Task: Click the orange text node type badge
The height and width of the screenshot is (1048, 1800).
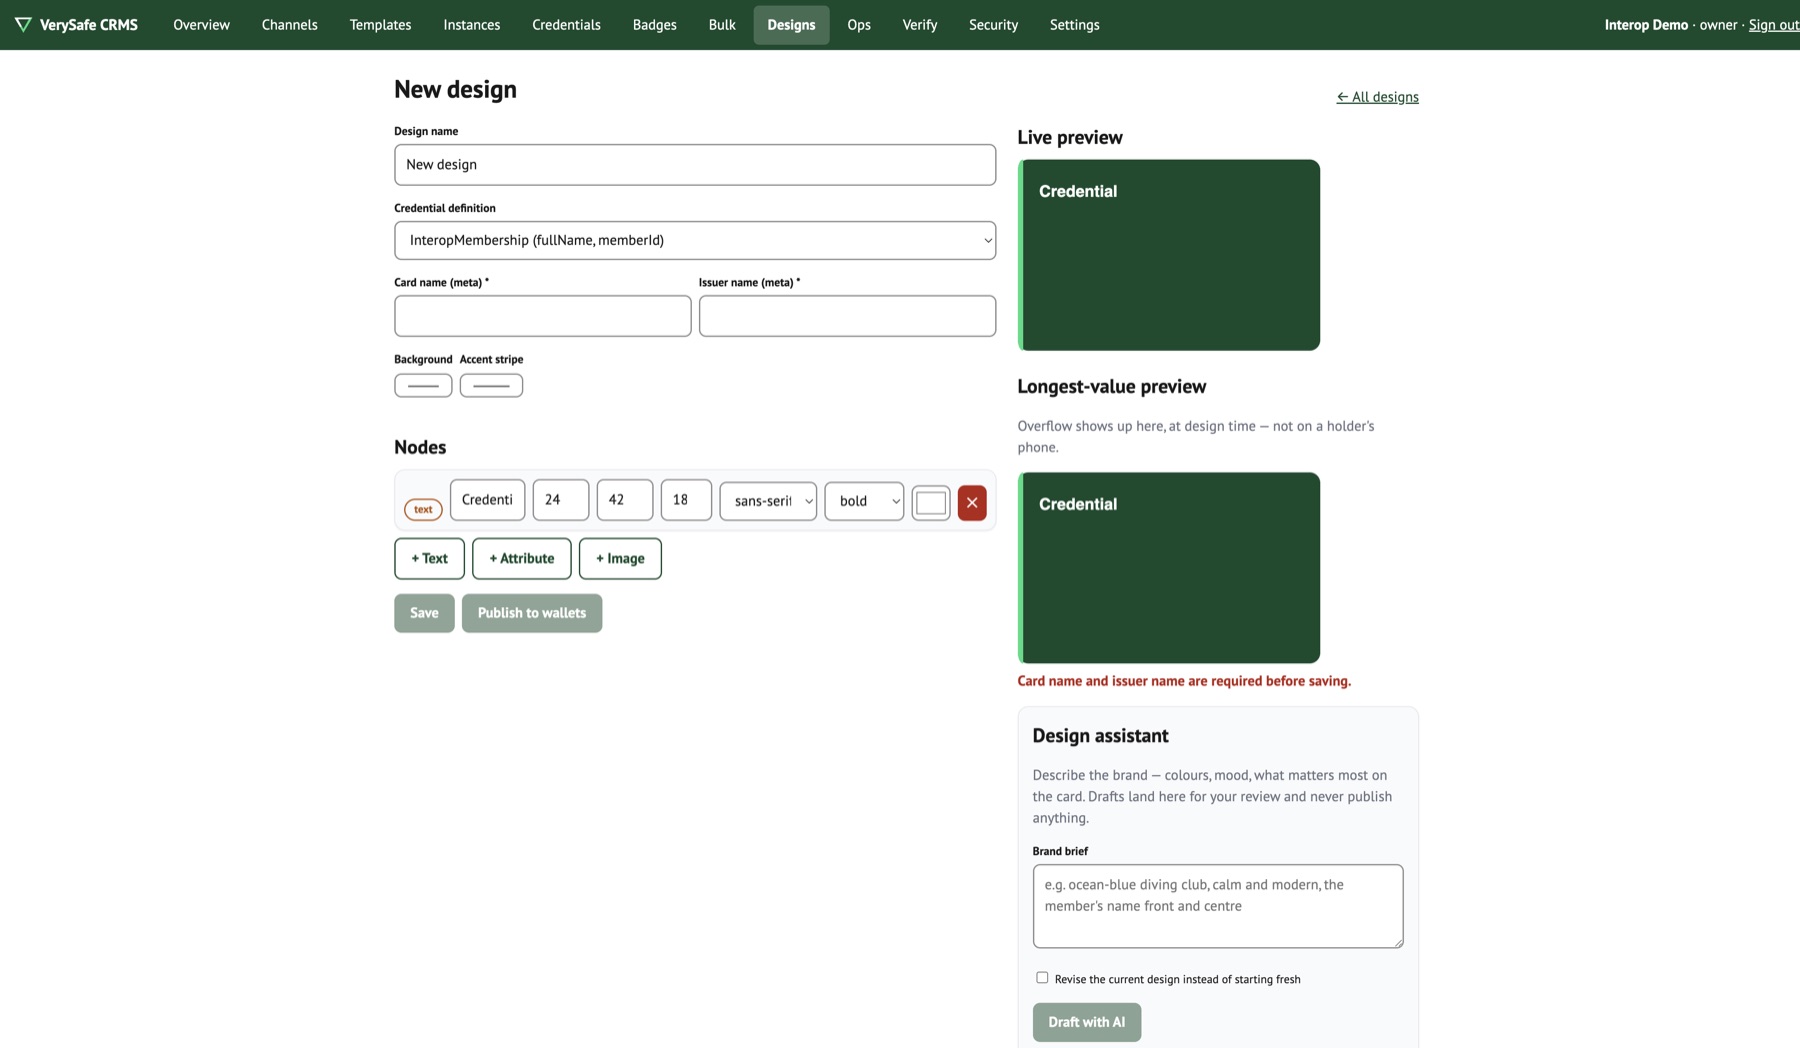Action: [x=423, y=509]
